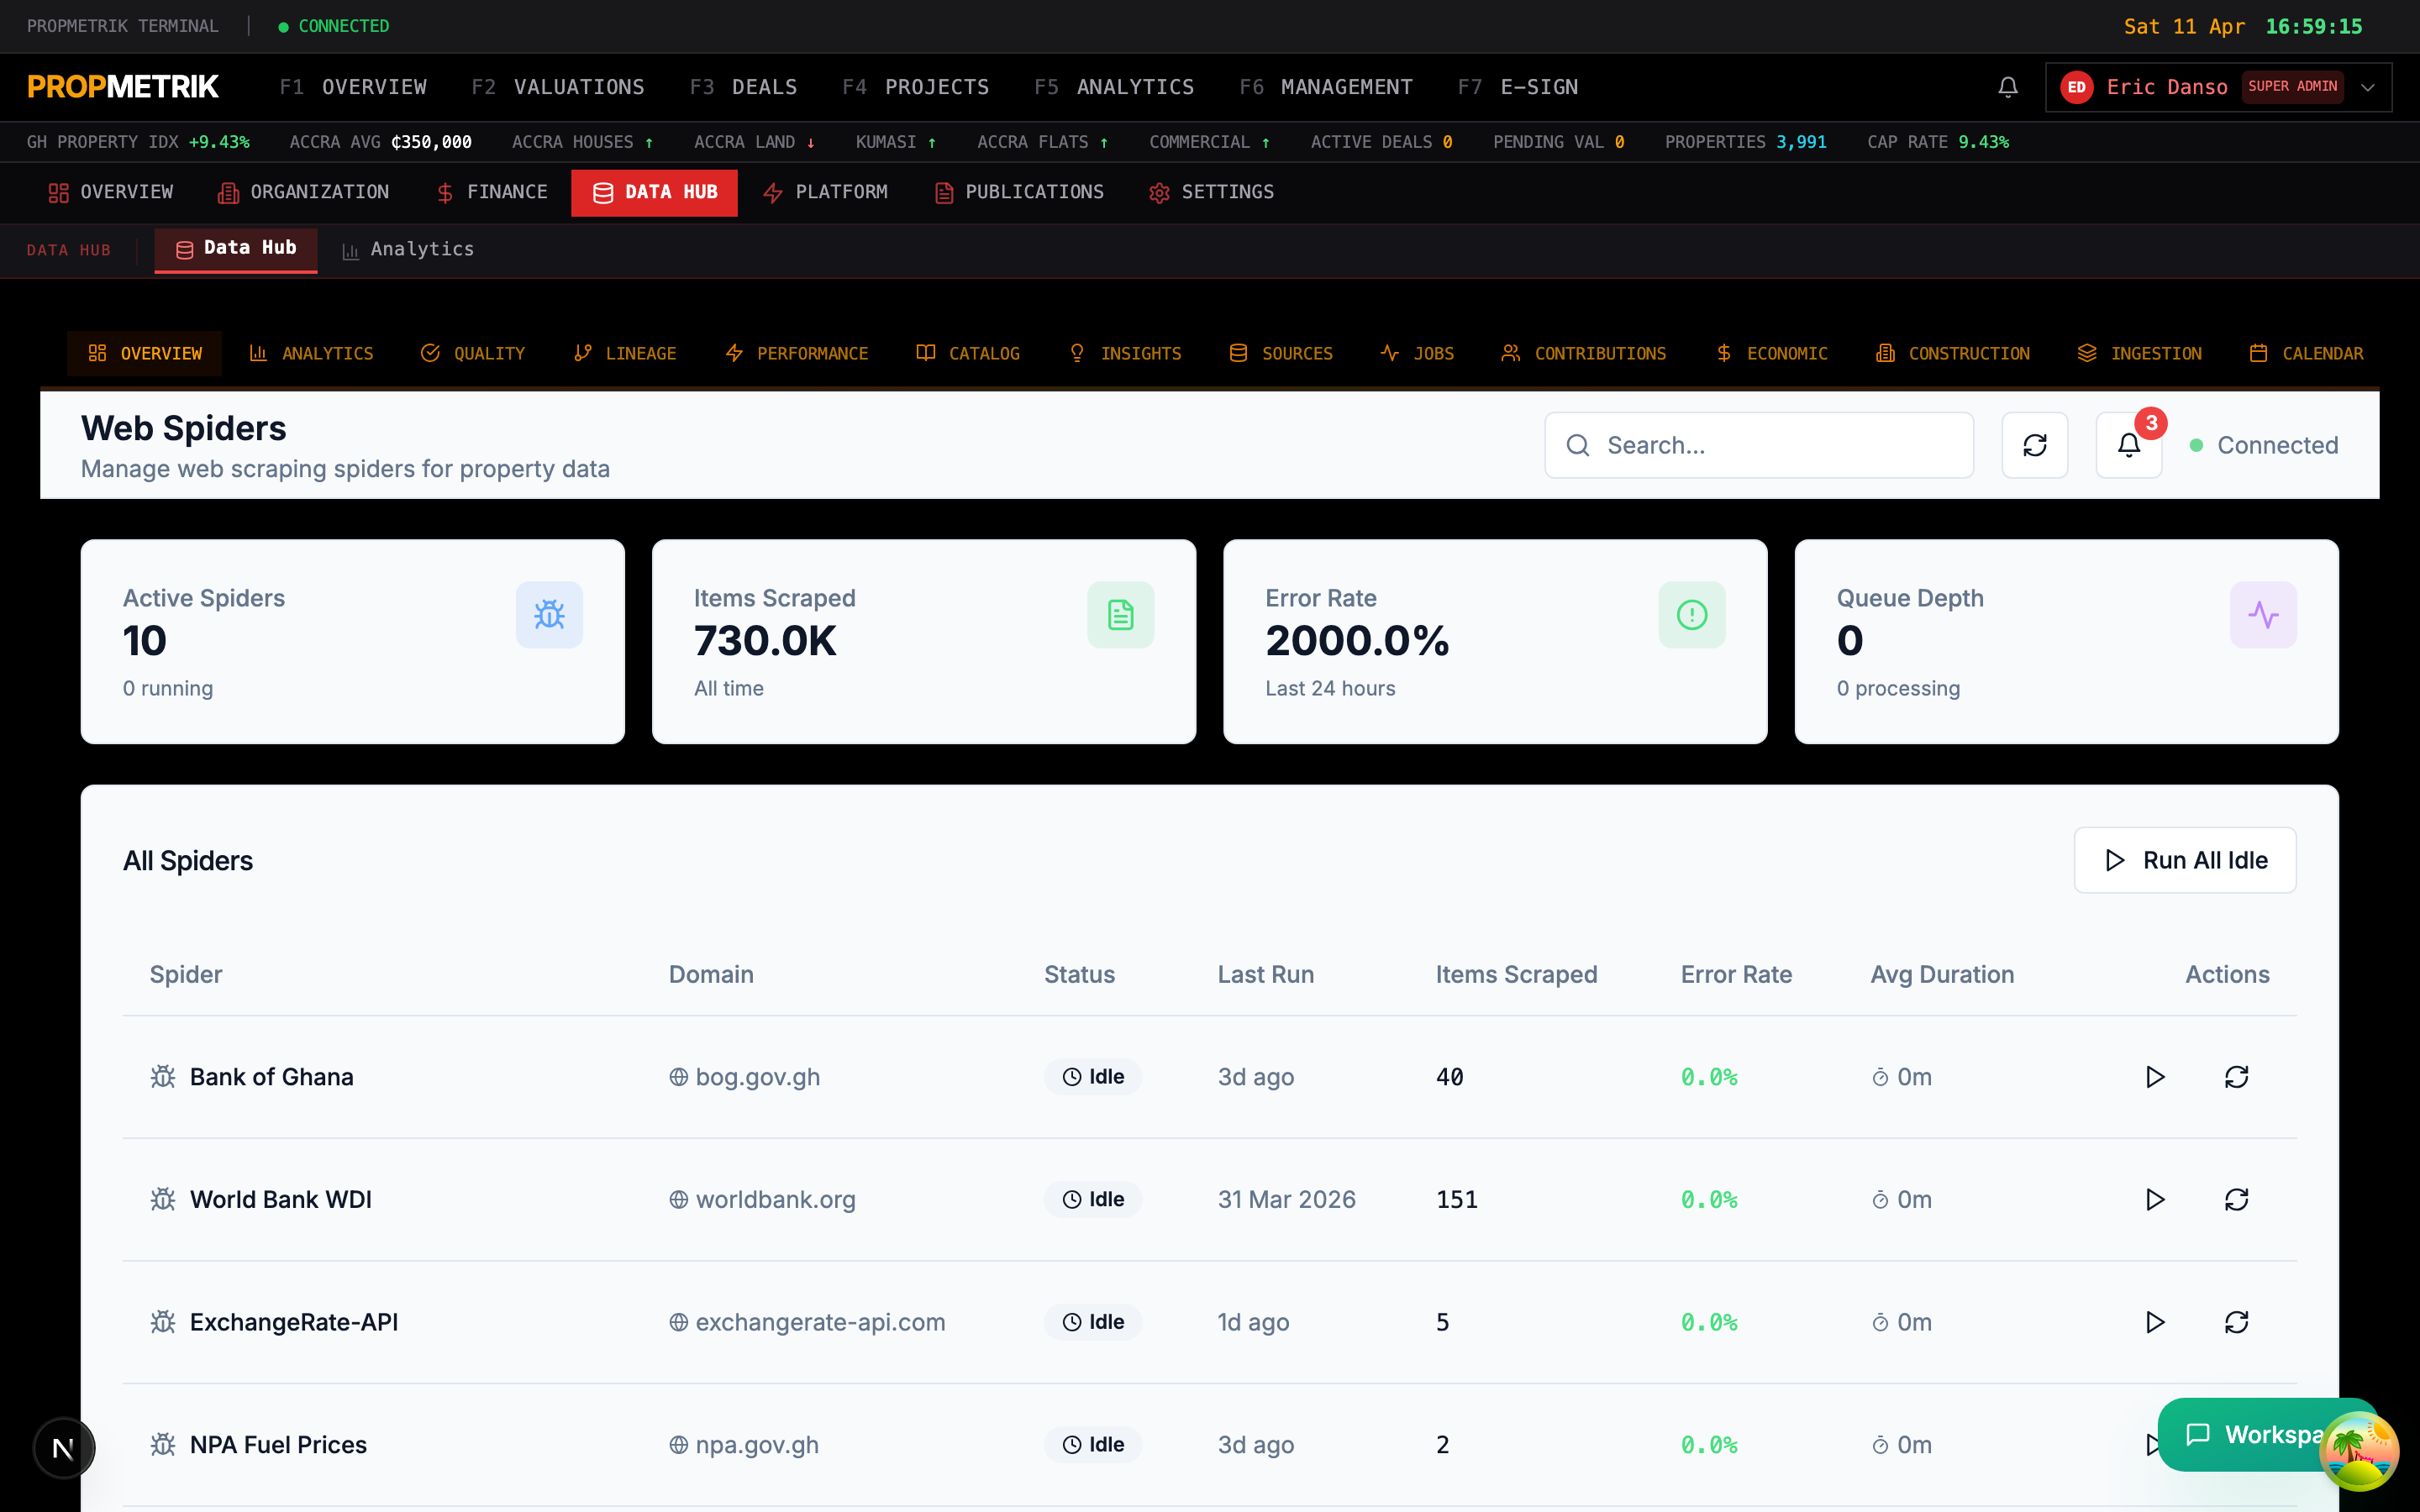This screenshot has width=2420, height=1512.
Task: Run the World Bank WDI spider
Action: [x=2155, y=1199]
